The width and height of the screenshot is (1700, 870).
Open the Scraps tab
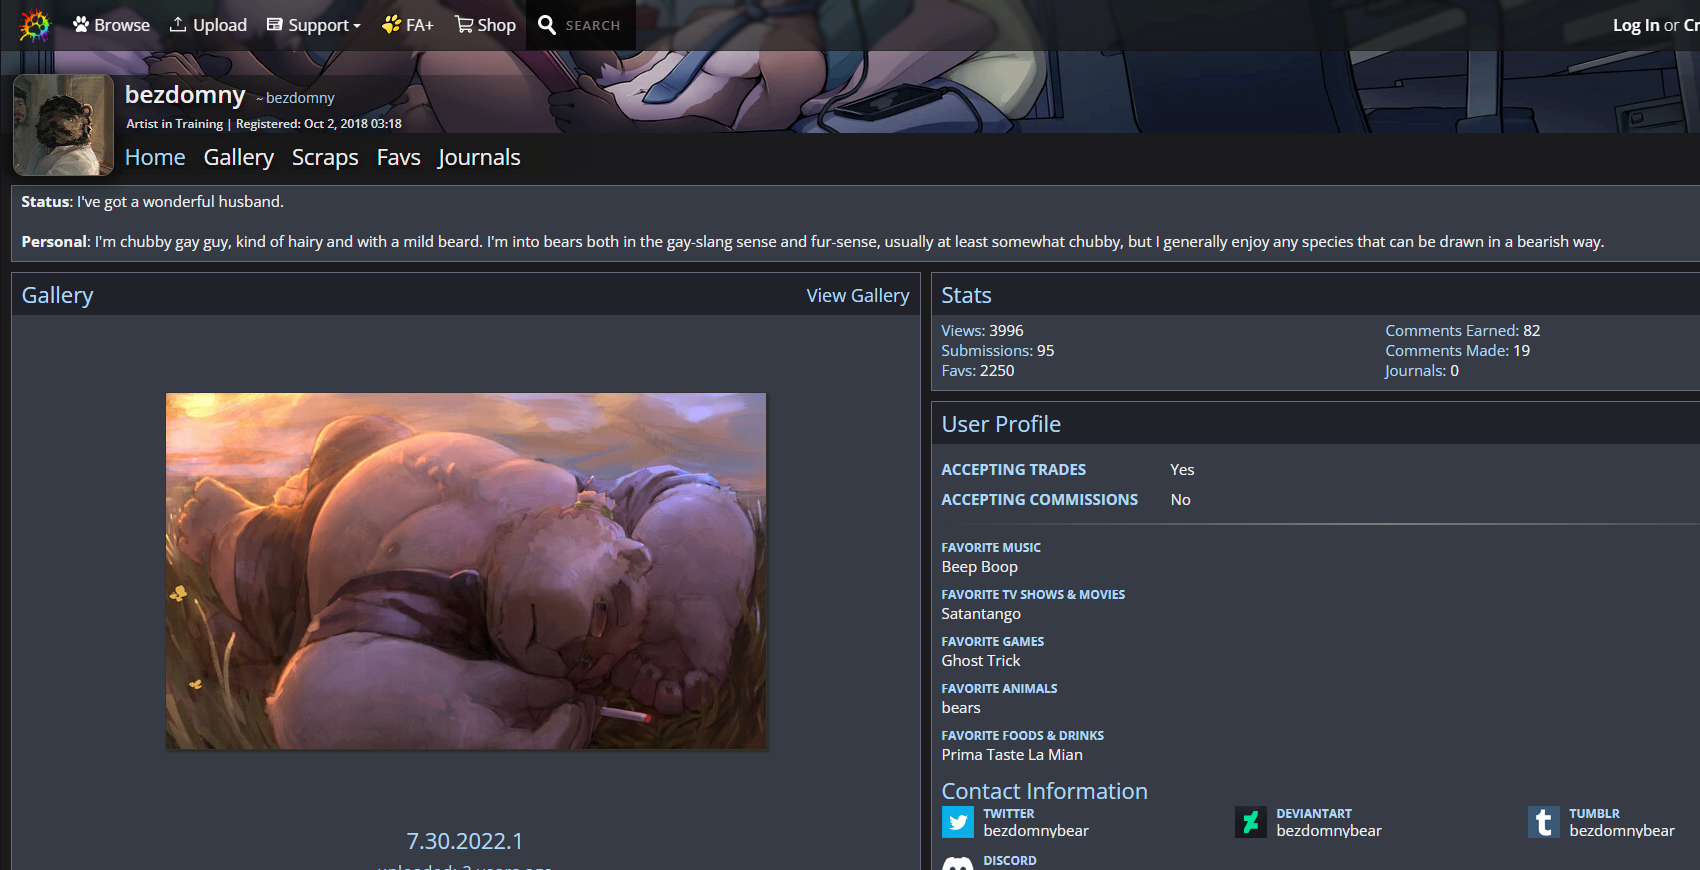coord(325,157)
